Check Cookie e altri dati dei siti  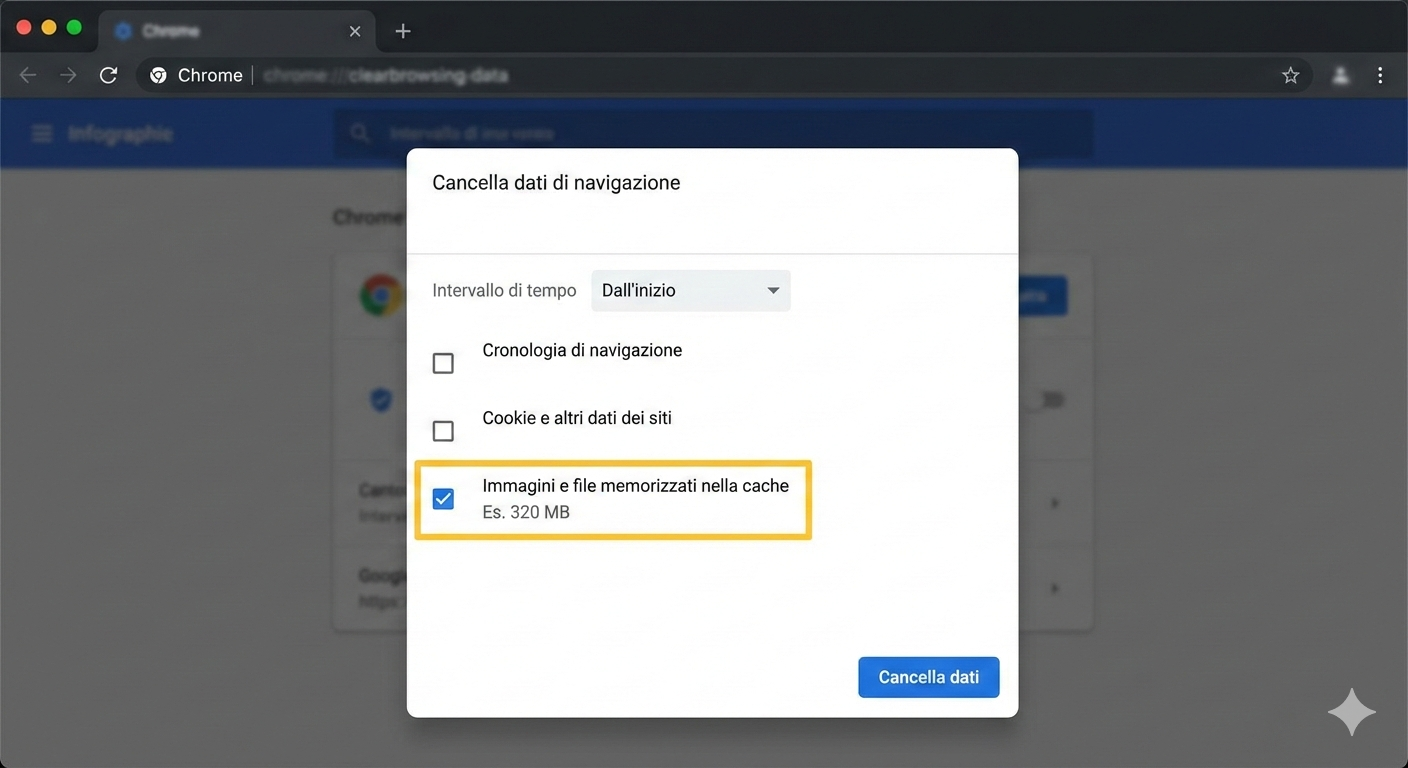[443, 431]
